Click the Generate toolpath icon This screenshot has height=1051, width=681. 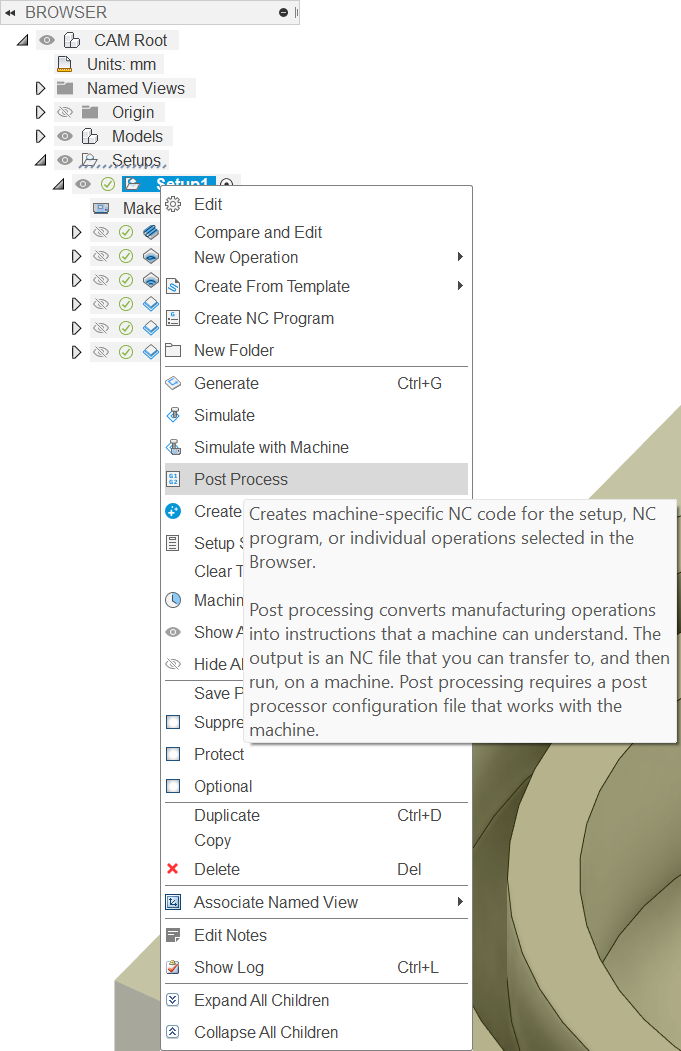click(x=173, y=383)
